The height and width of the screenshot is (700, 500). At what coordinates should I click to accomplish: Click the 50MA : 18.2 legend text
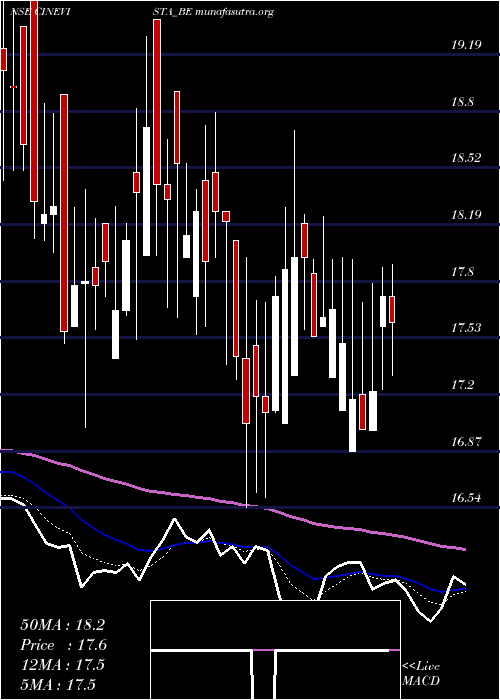pos(62,625)
